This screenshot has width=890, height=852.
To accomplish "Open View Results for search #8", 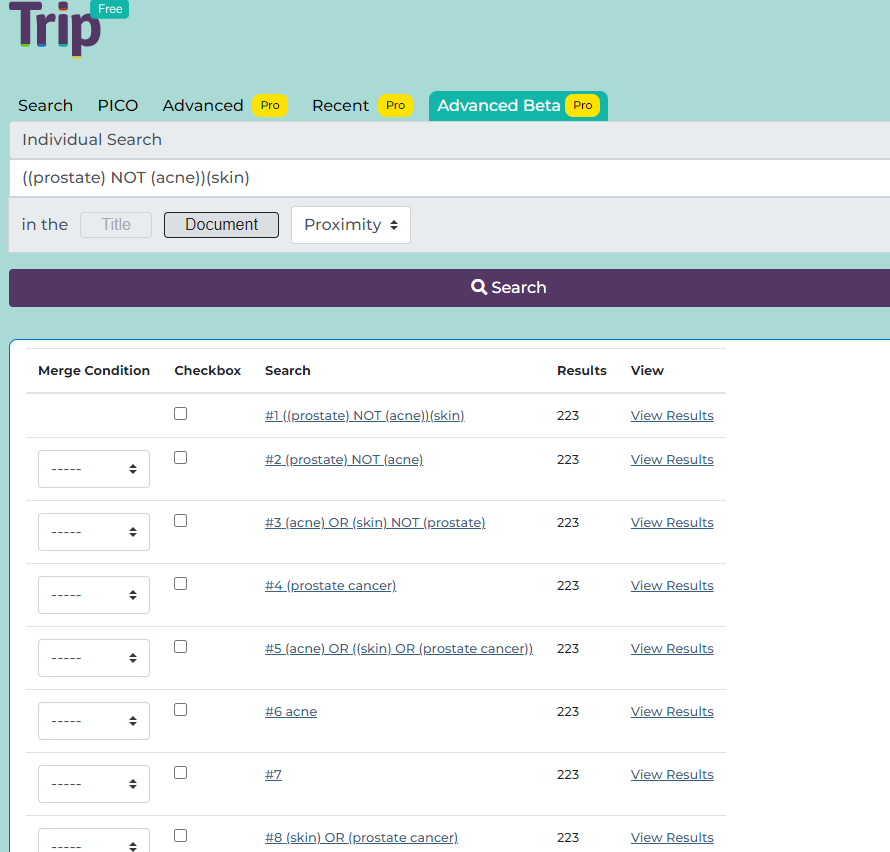I will point(671,837).
